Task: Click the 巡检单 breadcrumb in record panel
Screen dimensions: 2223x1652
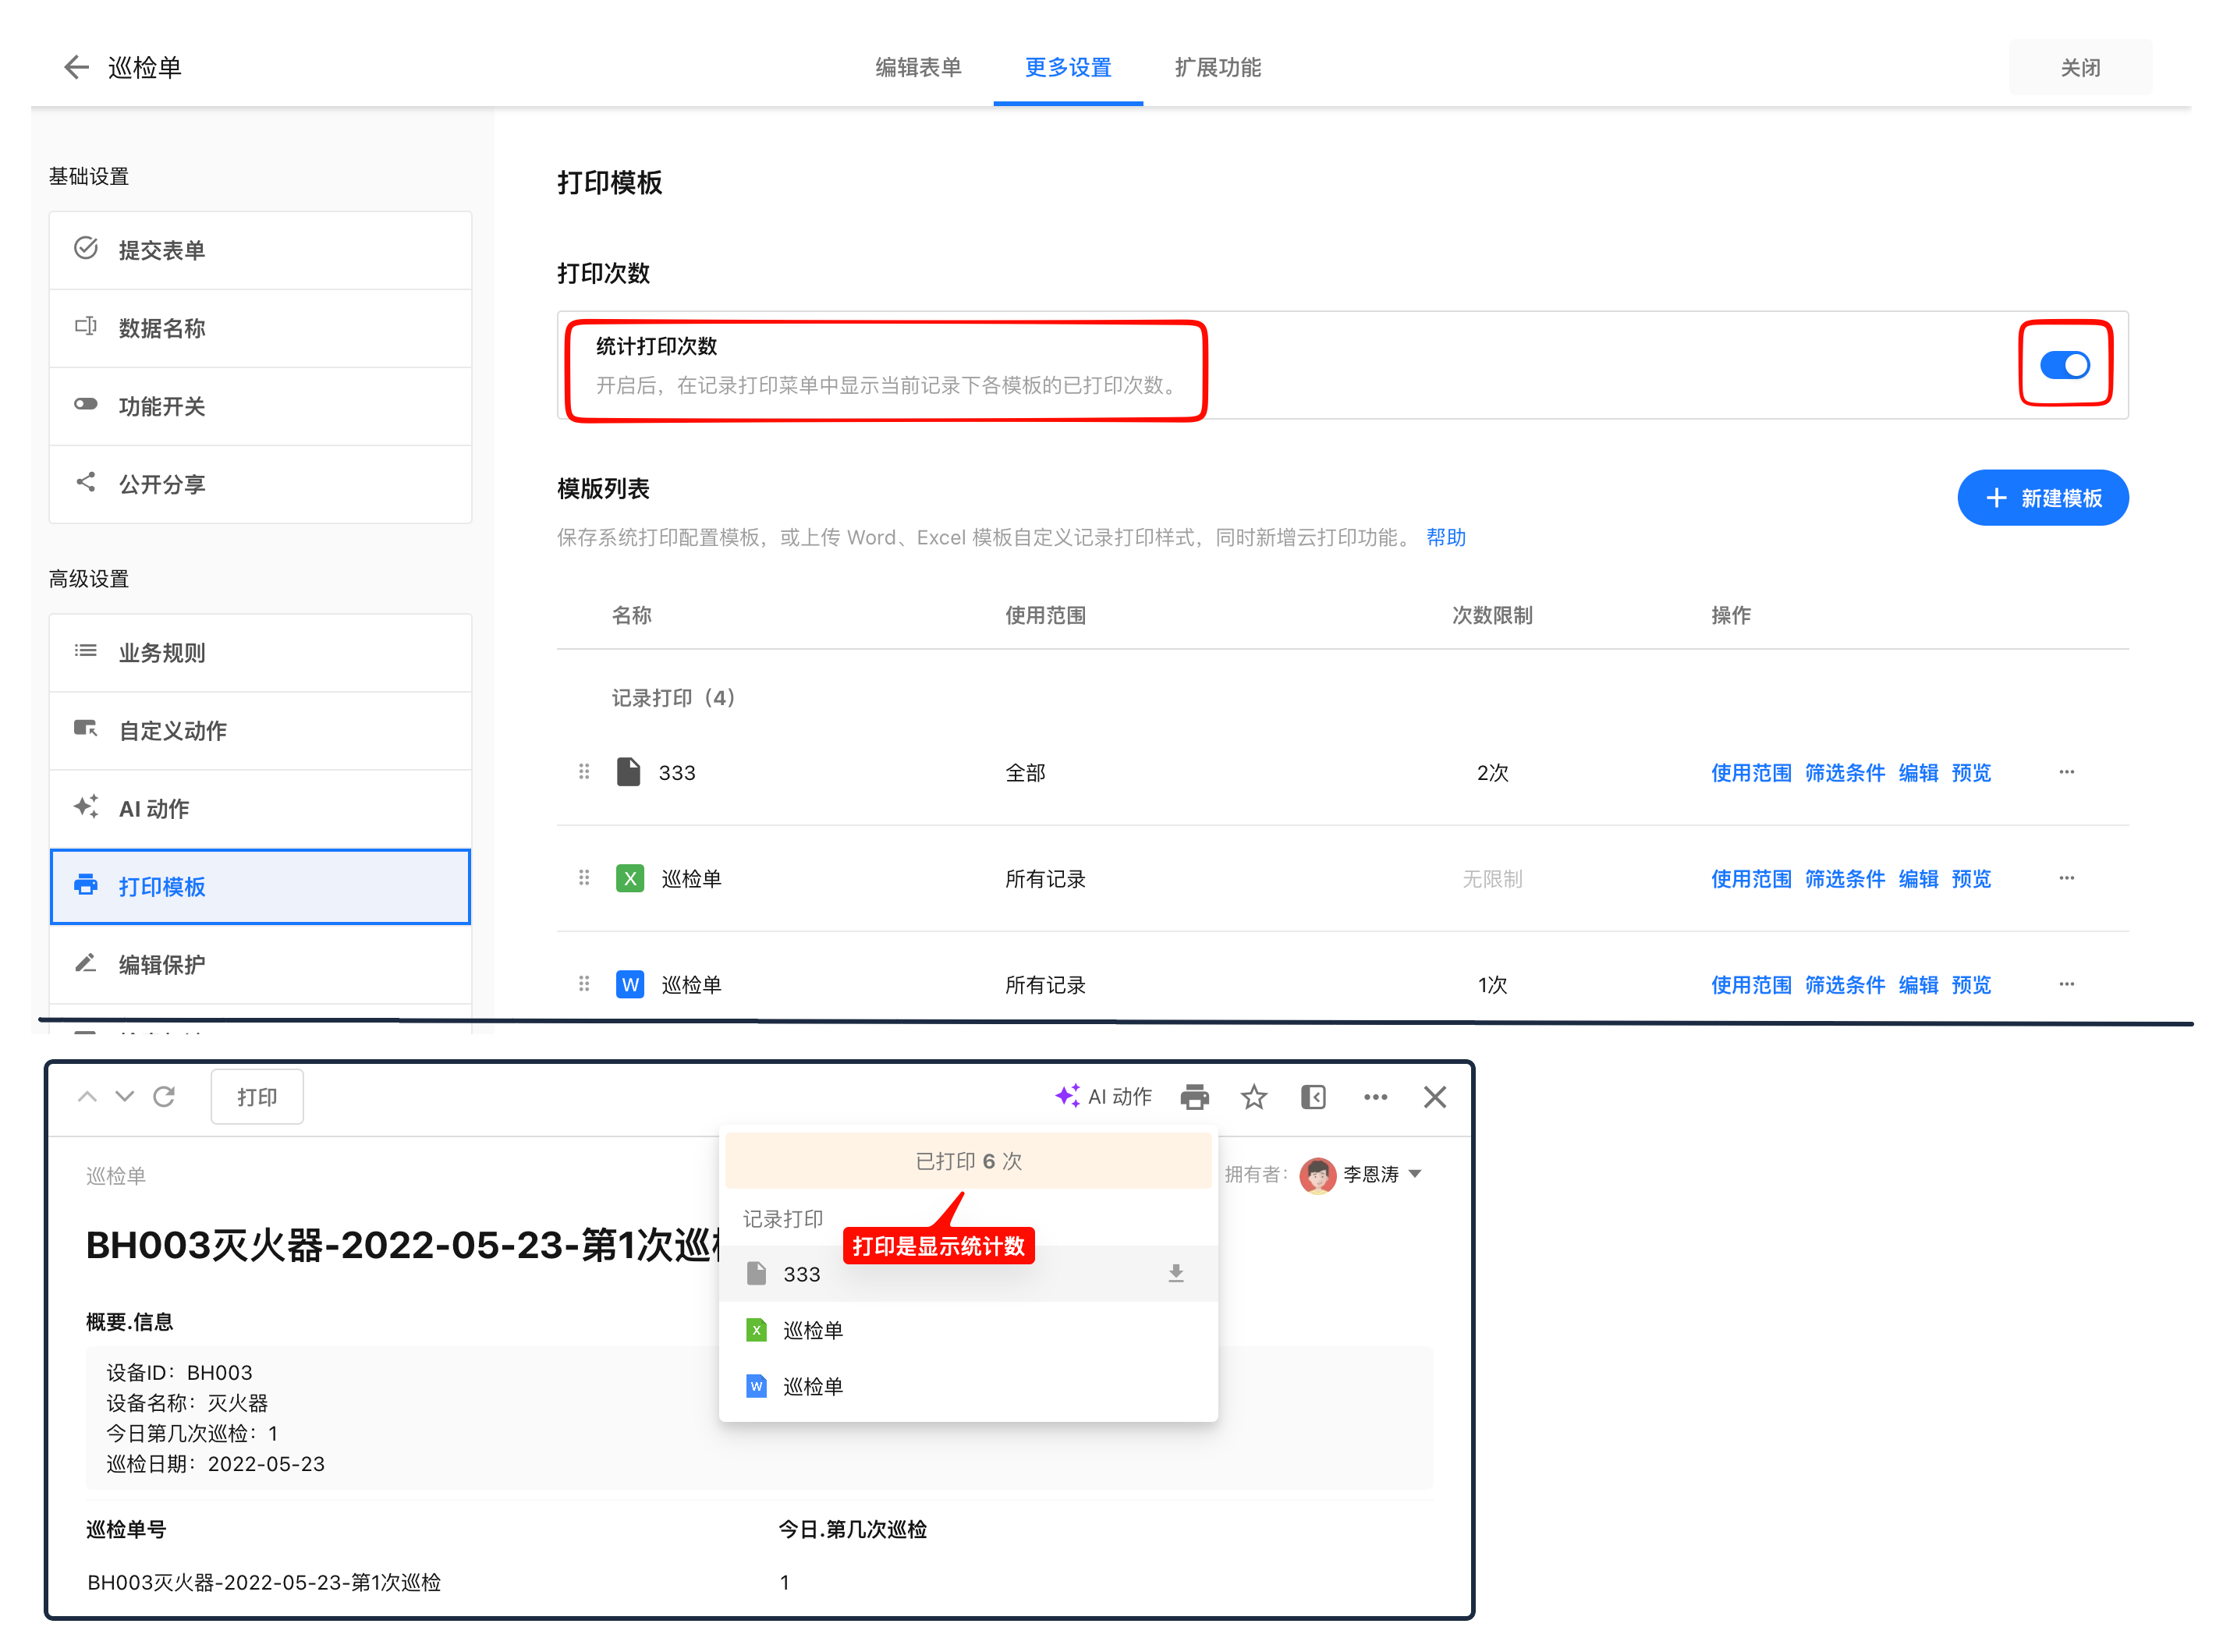Action: (116, 1176)
